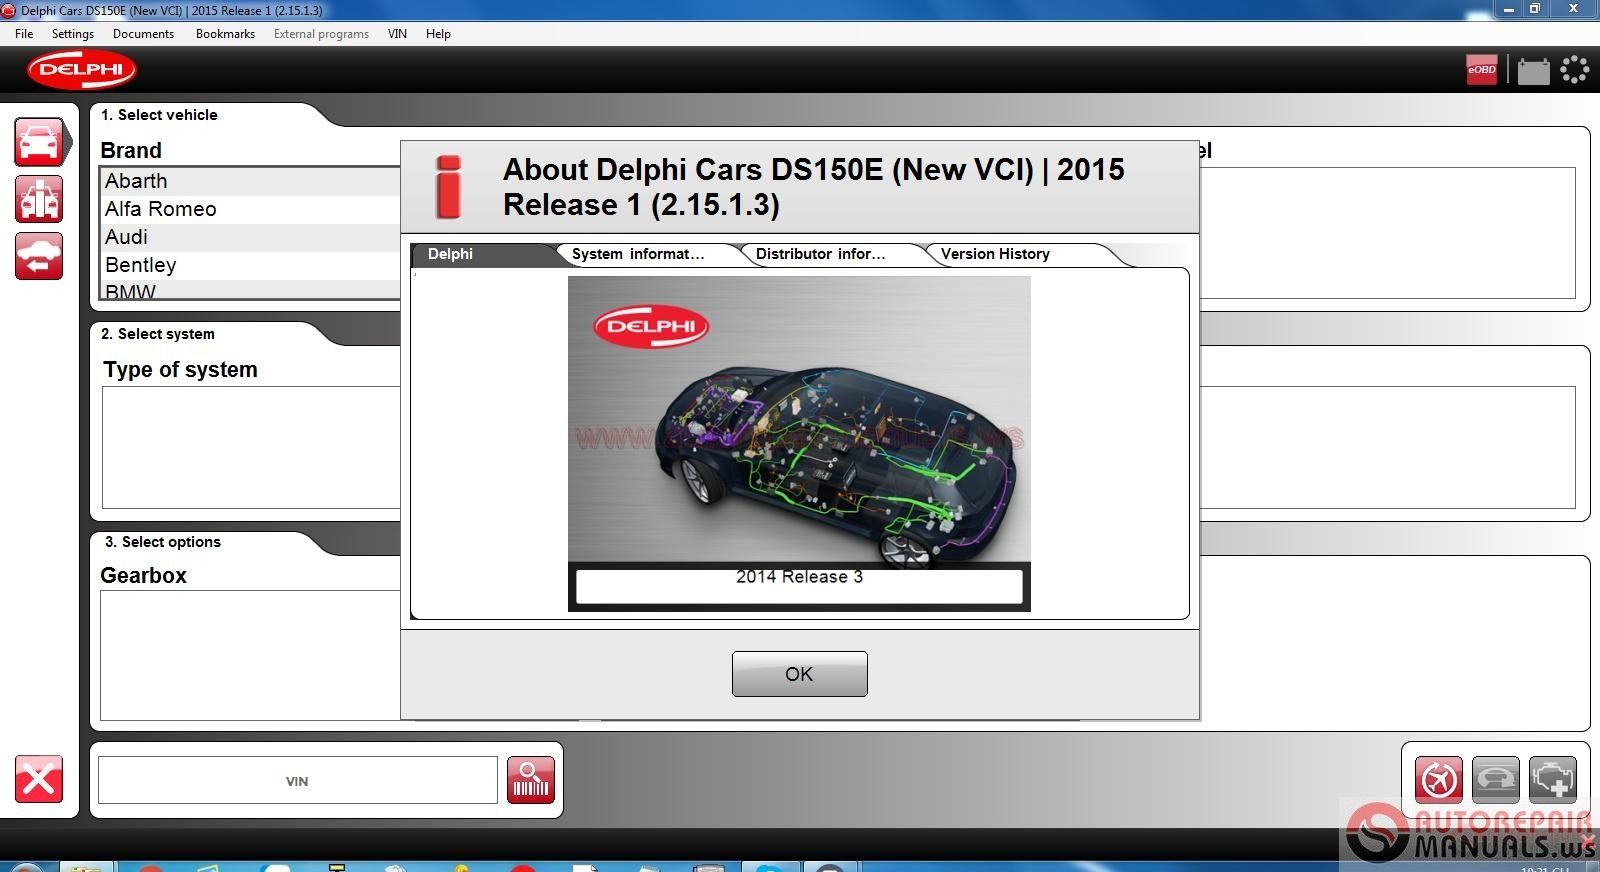Screen dimensions: 1600x872
Task: Open the File menu
Action: (x=24, y=34)
